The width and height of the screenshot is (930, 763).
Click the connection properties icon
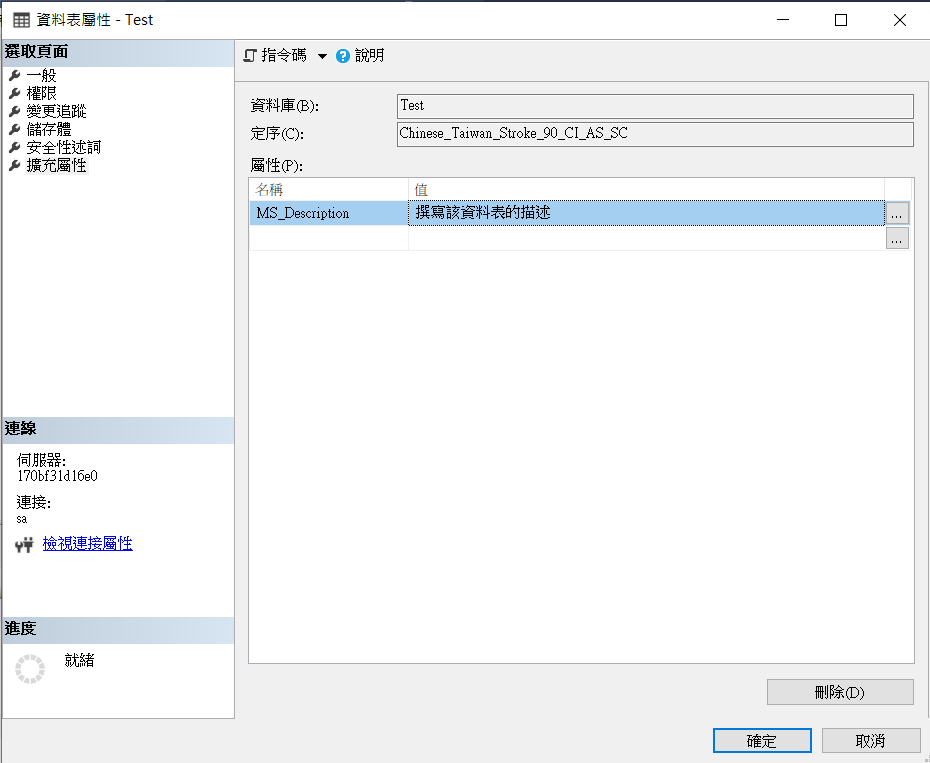tap(25, 545)
